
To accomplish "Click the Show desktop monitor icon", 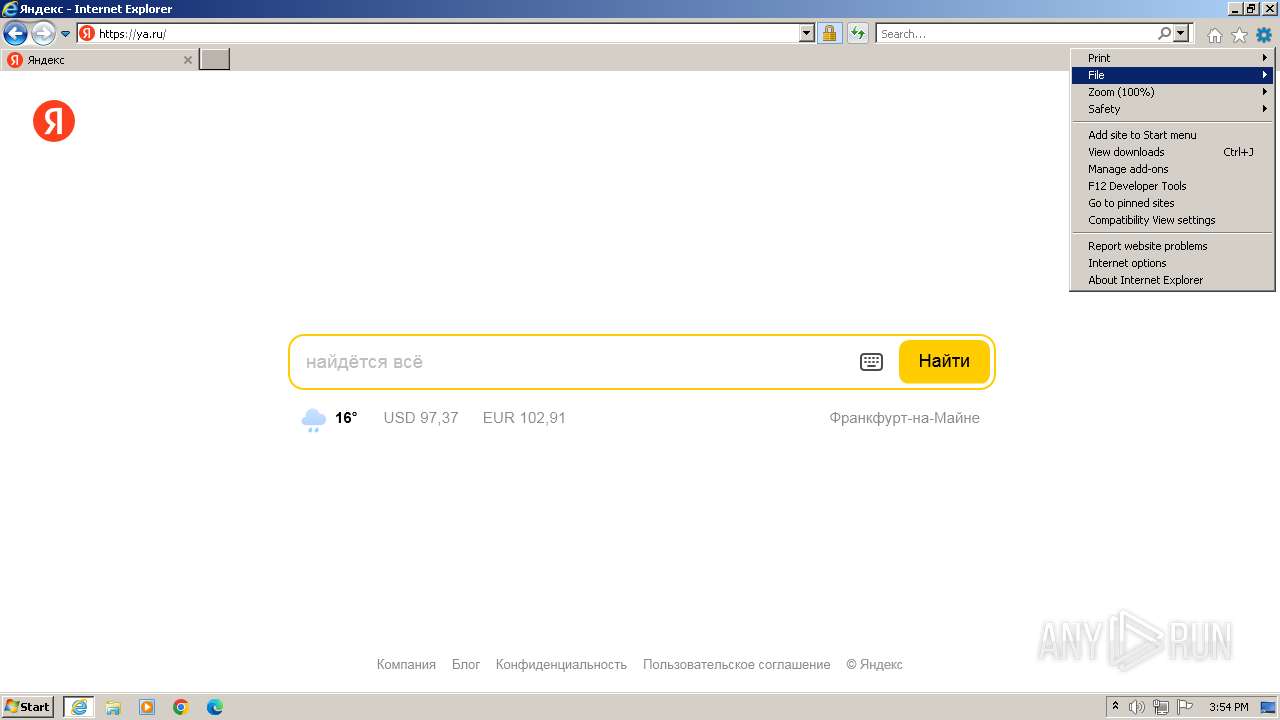I will pos(1268,707).
